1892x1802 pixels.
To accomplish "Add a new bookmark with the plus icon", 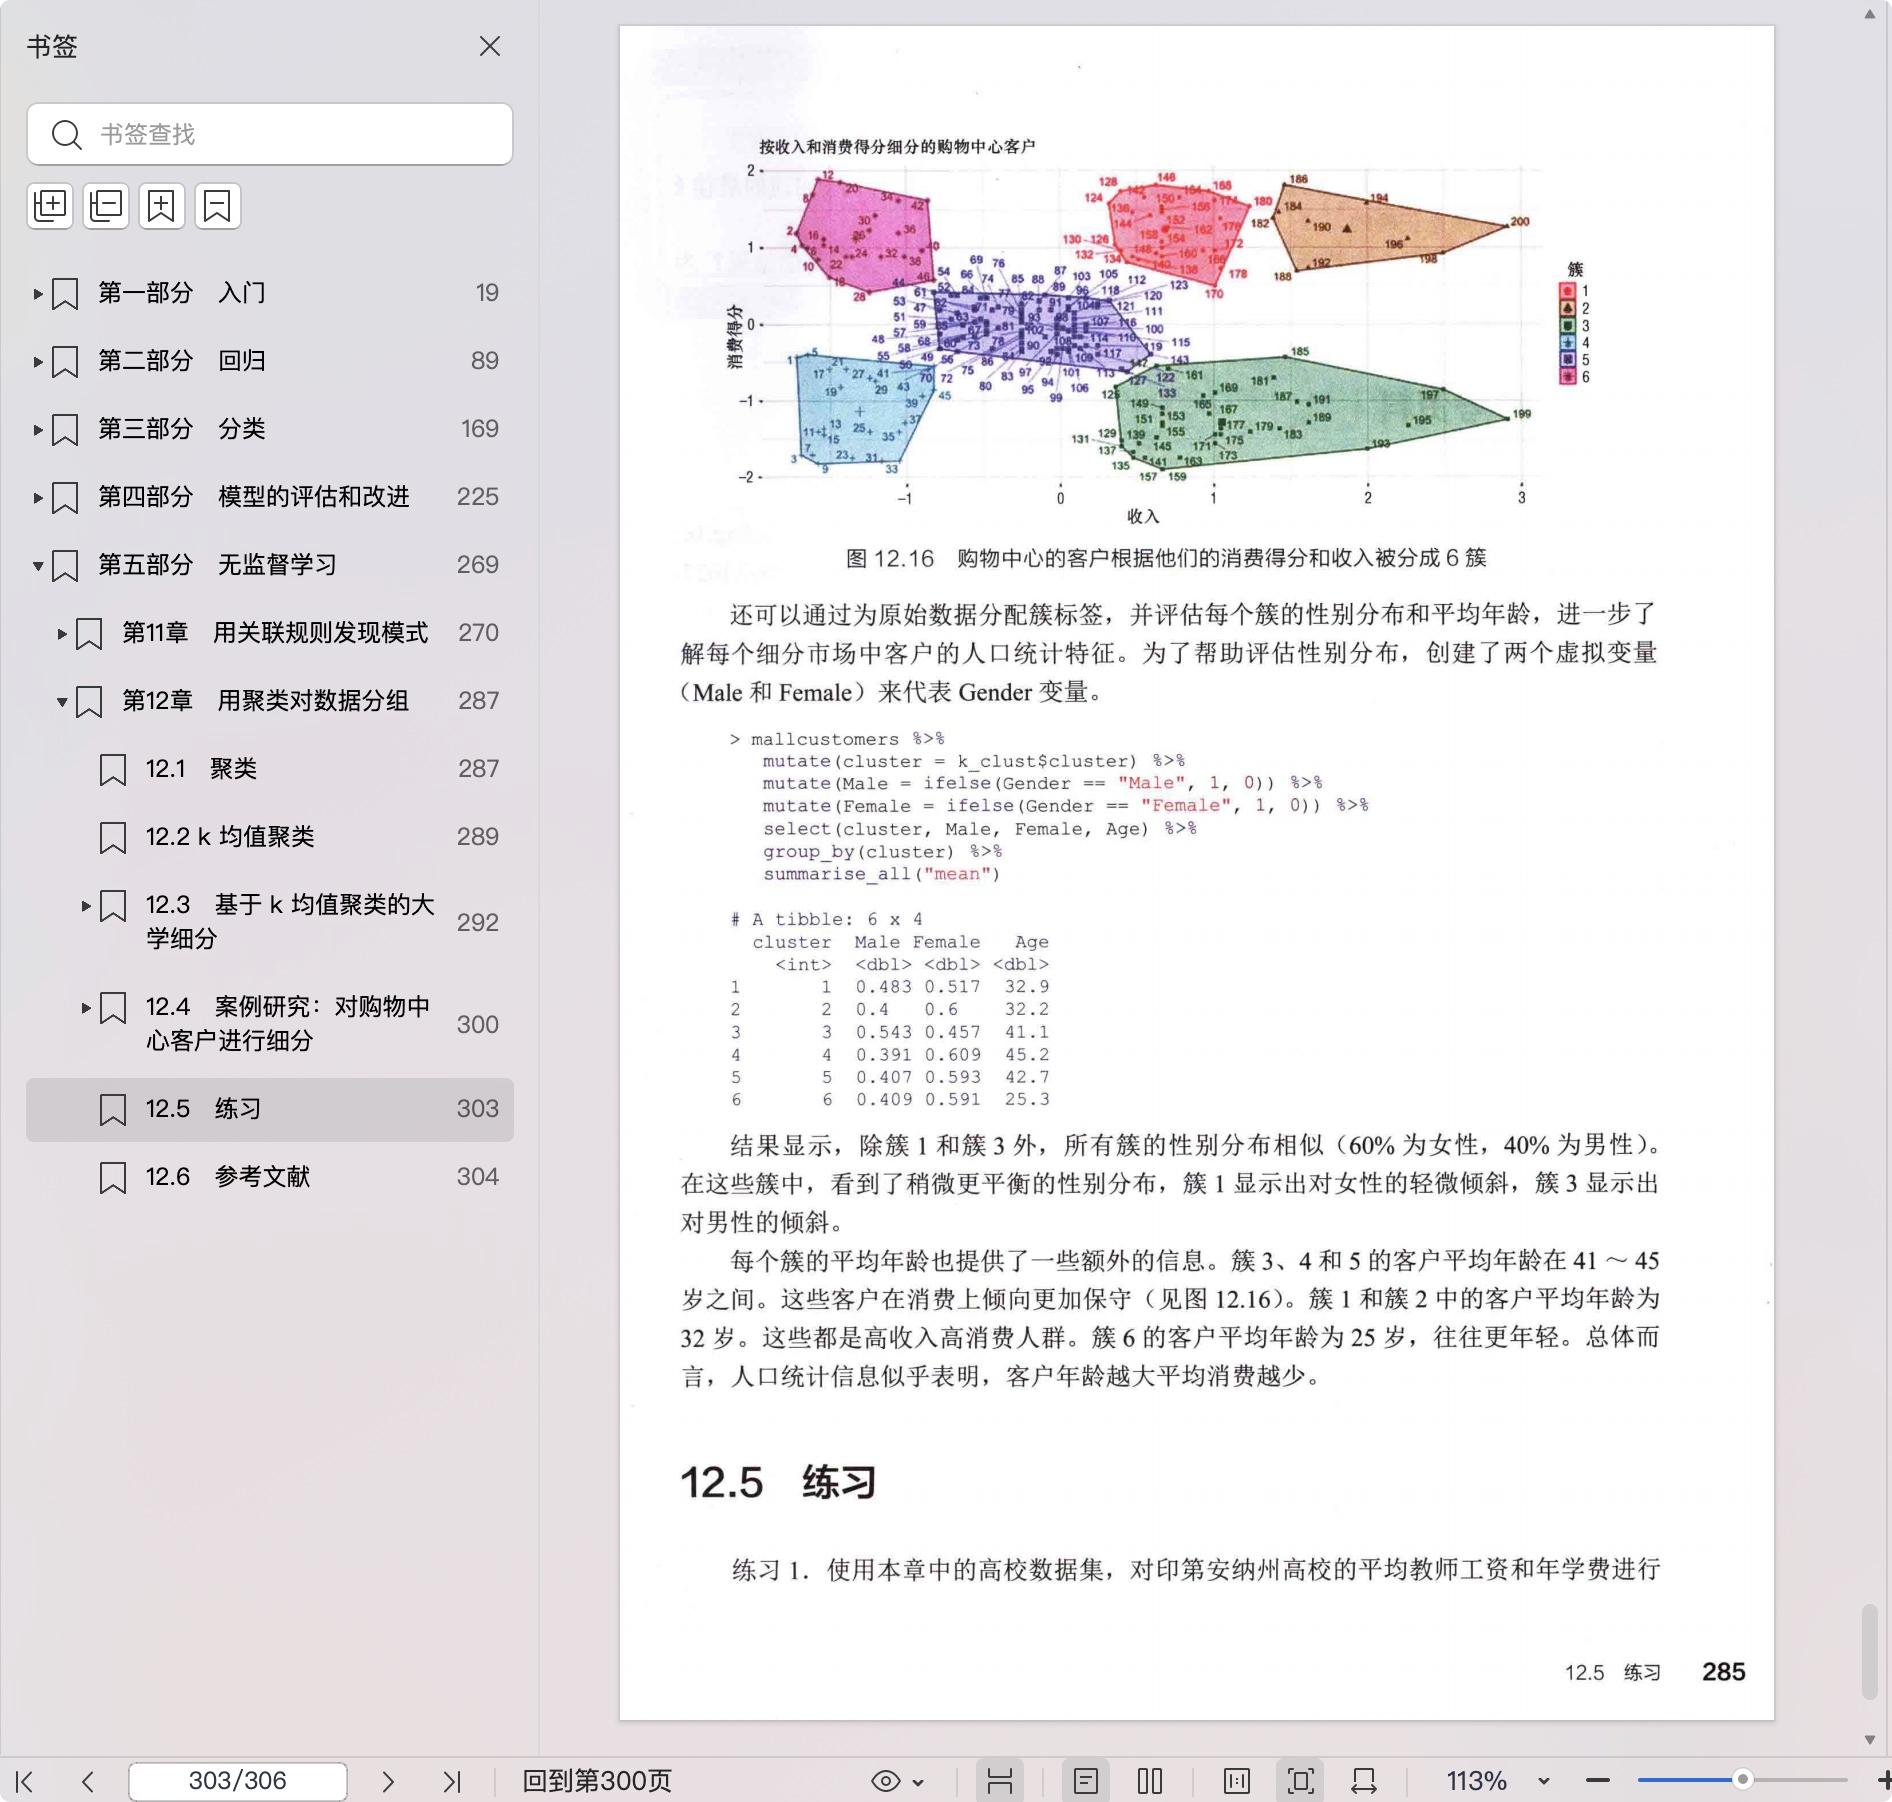I will 161,206.
